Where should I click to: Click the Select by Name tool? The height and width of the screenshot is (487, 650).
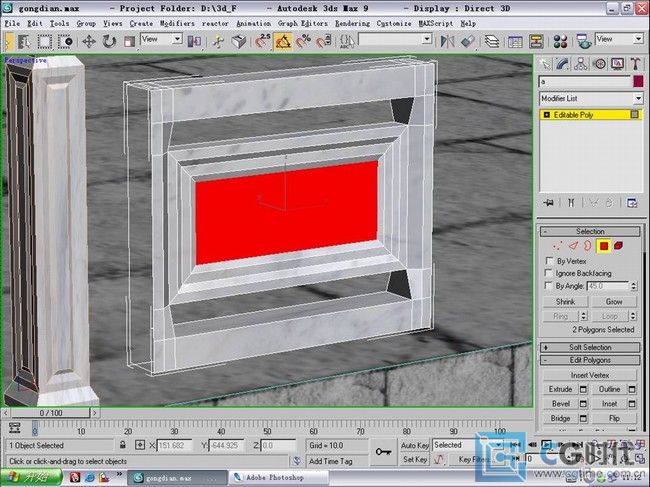coord(24,41)
